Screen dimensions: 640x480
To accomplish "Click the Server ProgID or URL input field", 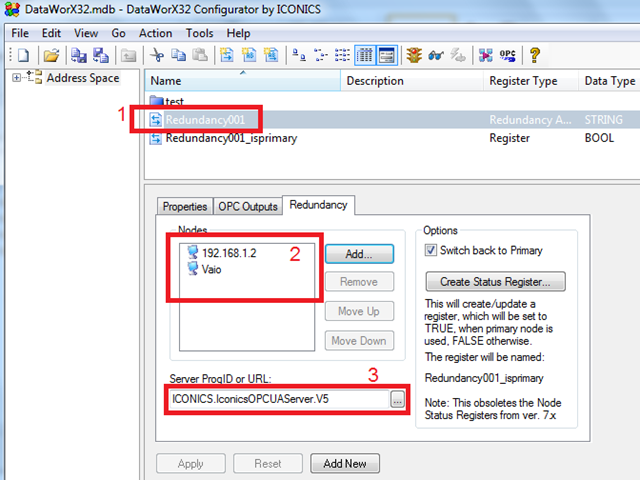I will coord(278,399).
